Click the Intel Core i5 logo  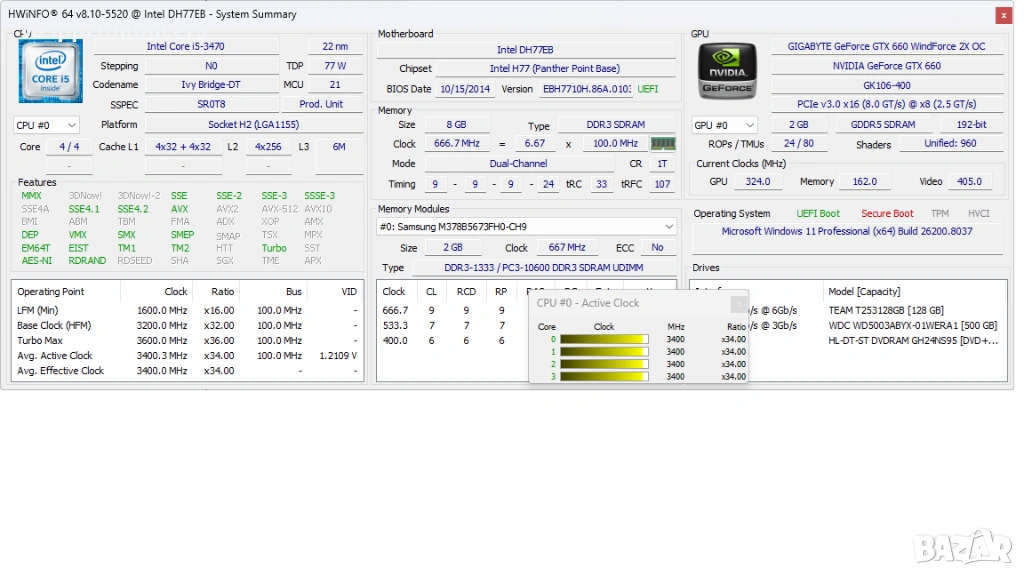pyautogui.click(x=50, y=72)
